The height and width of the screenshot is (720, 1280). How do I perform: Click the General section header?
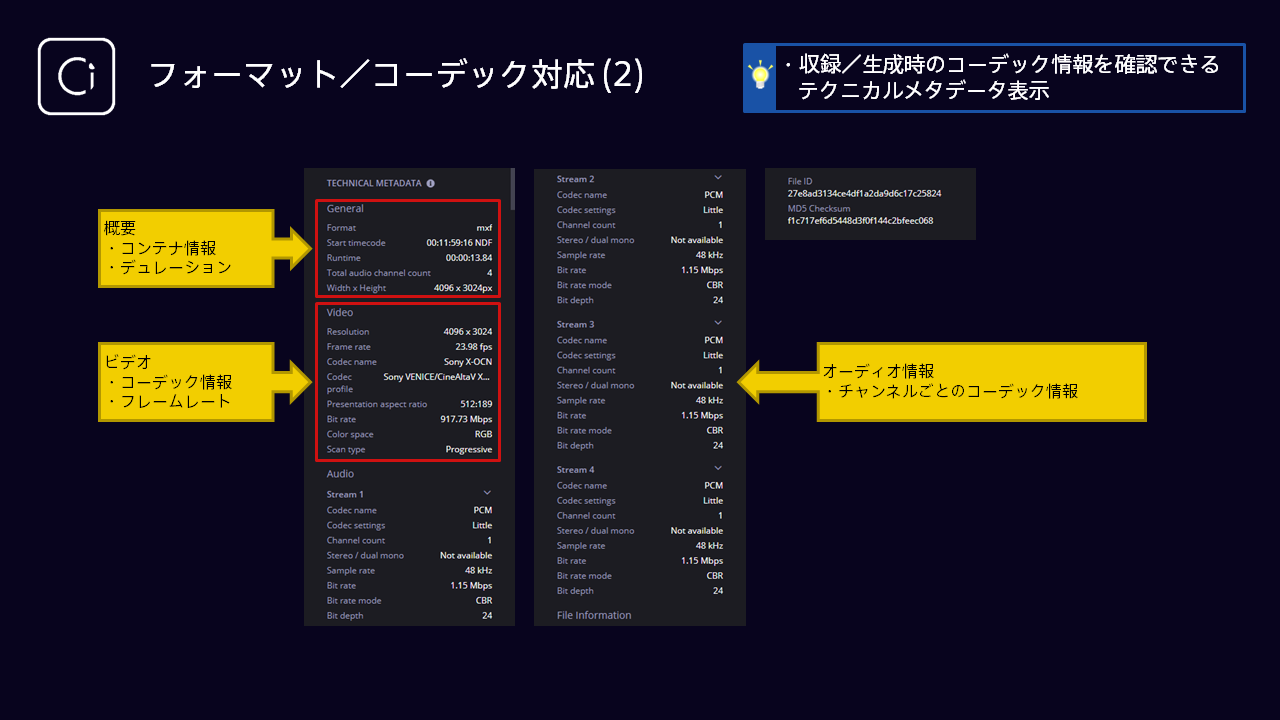(345, 209)
